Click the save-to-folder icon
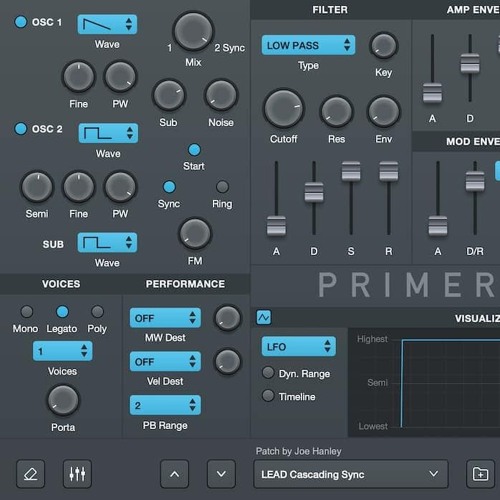Viewport: 500px width, 500px height. (x=480, y=474)
